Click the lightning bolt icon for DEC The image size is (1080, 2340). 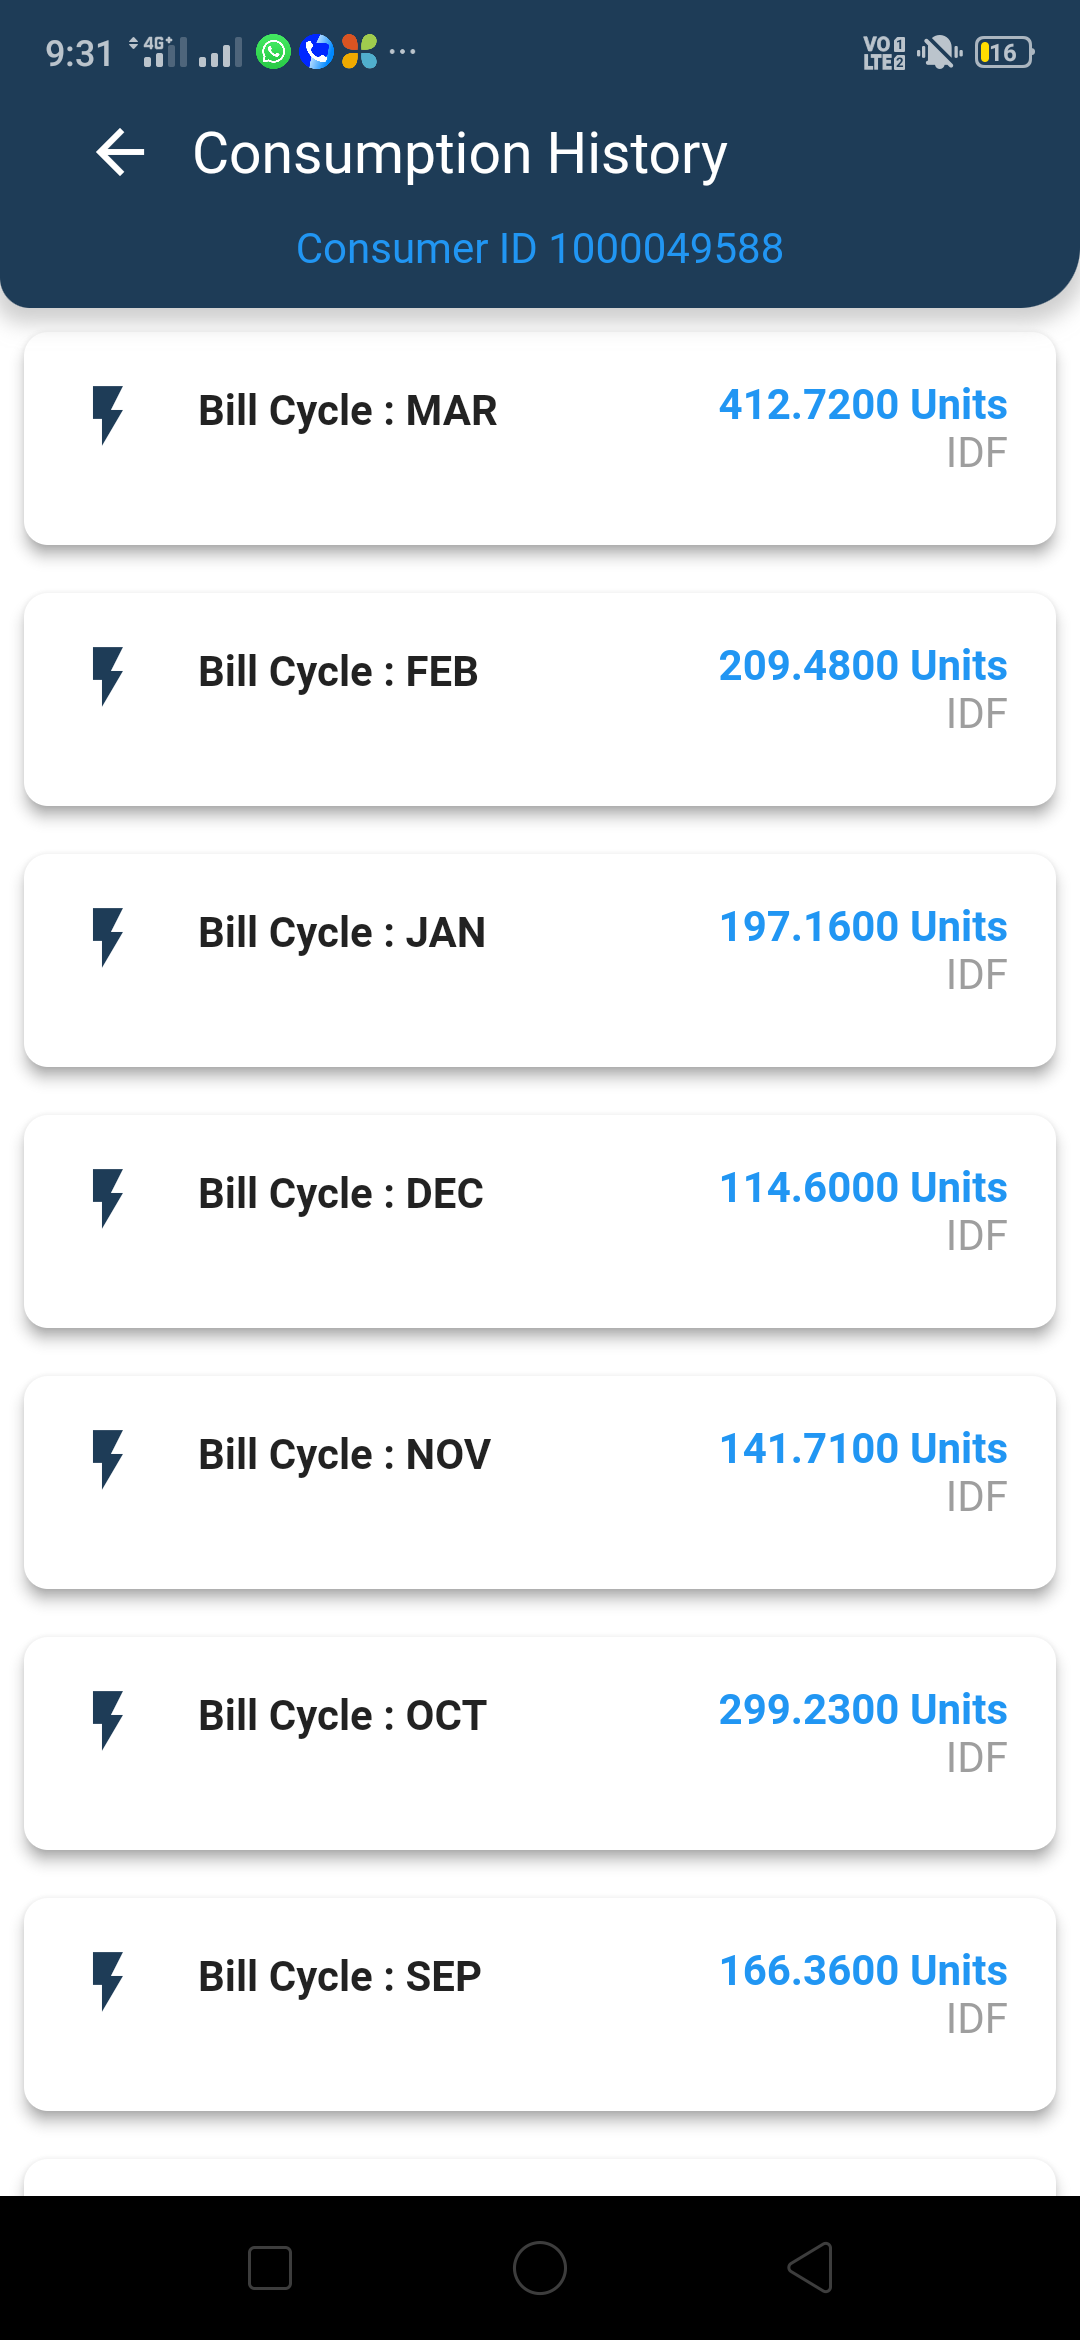pyautogui.click(x=107, y=1197)
